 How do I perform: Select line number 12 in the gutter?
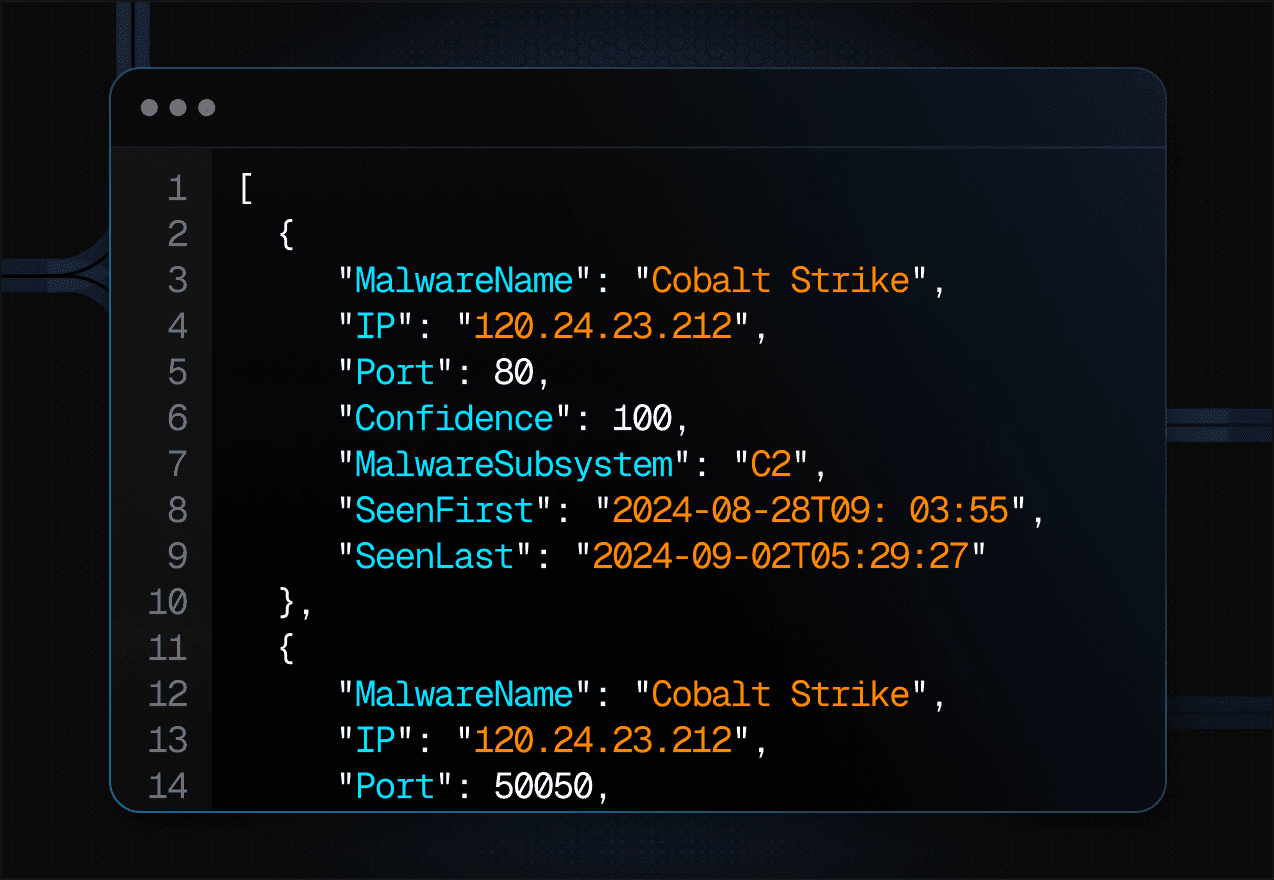click(167, 694)
